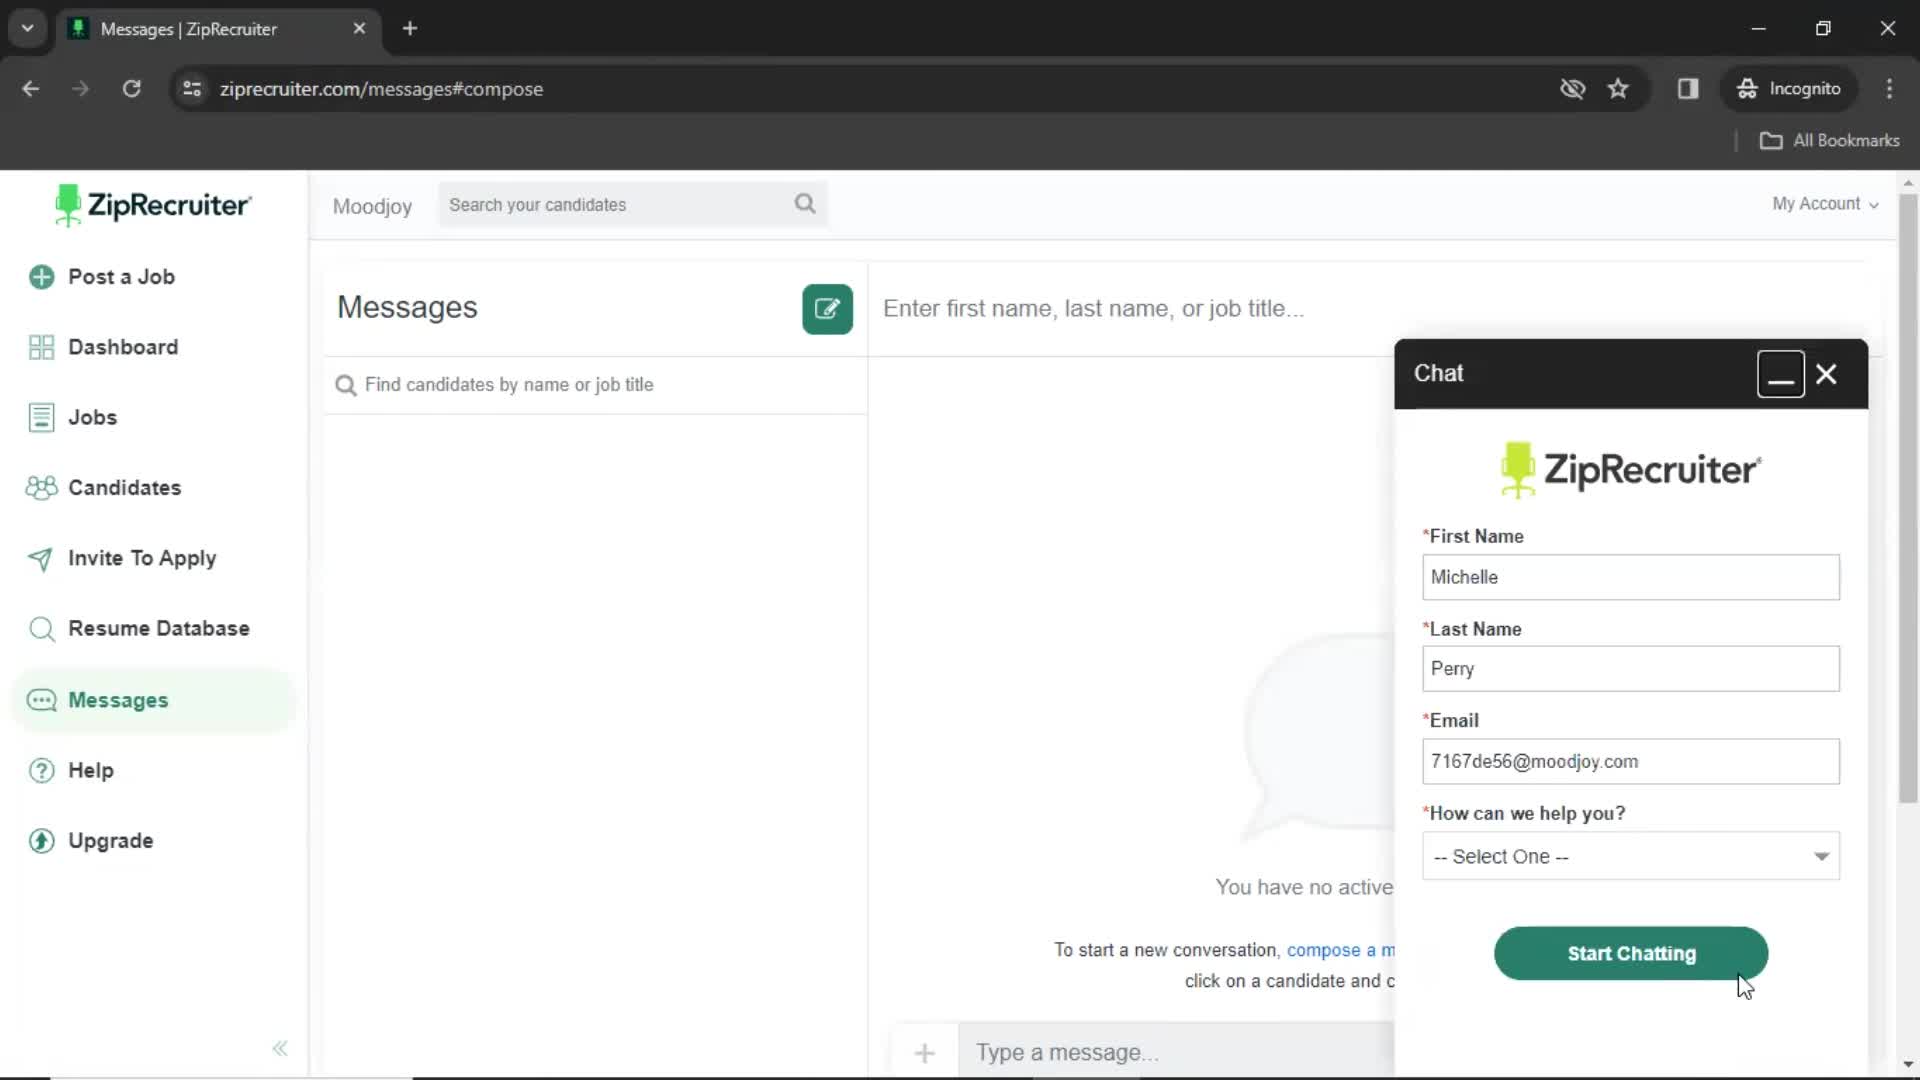The height and width of the screenshot is (1080, 1920).
Task: Click Find candidates by name search bar
Action: point(595,384)
